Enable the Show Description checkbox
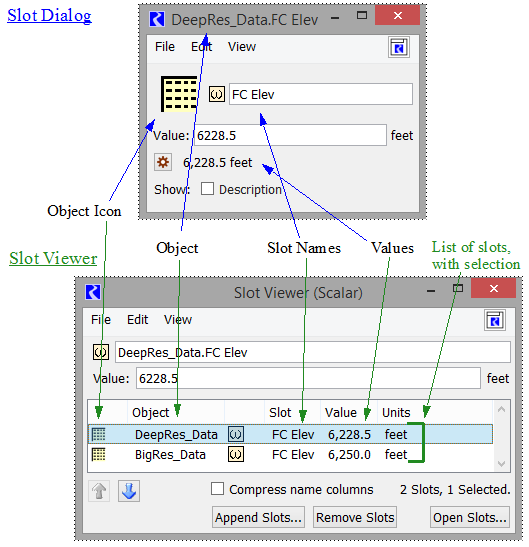The height and width of the screenshot is (547, 529). [x=207, y=189]
